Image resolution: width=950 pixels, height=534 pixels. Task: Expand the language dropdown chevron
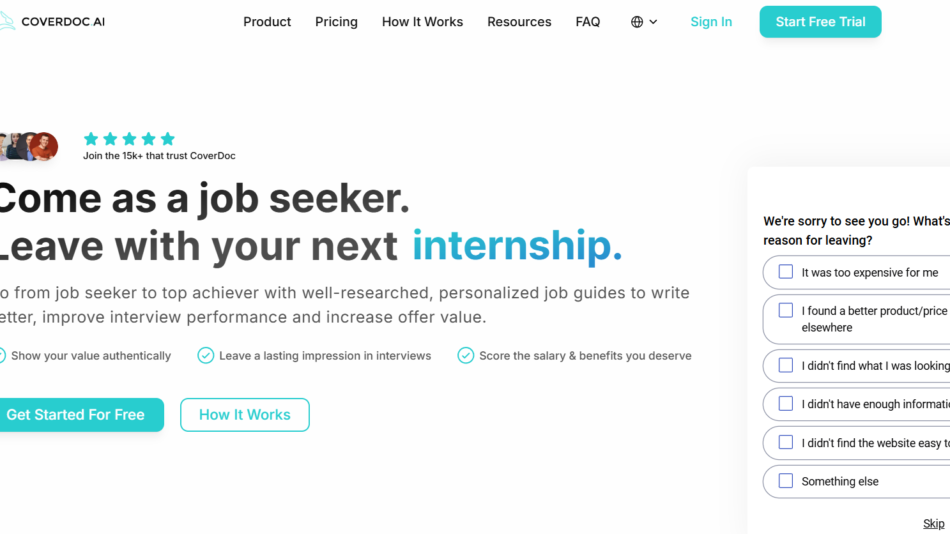pyautogui.click(x=654, y=22)
